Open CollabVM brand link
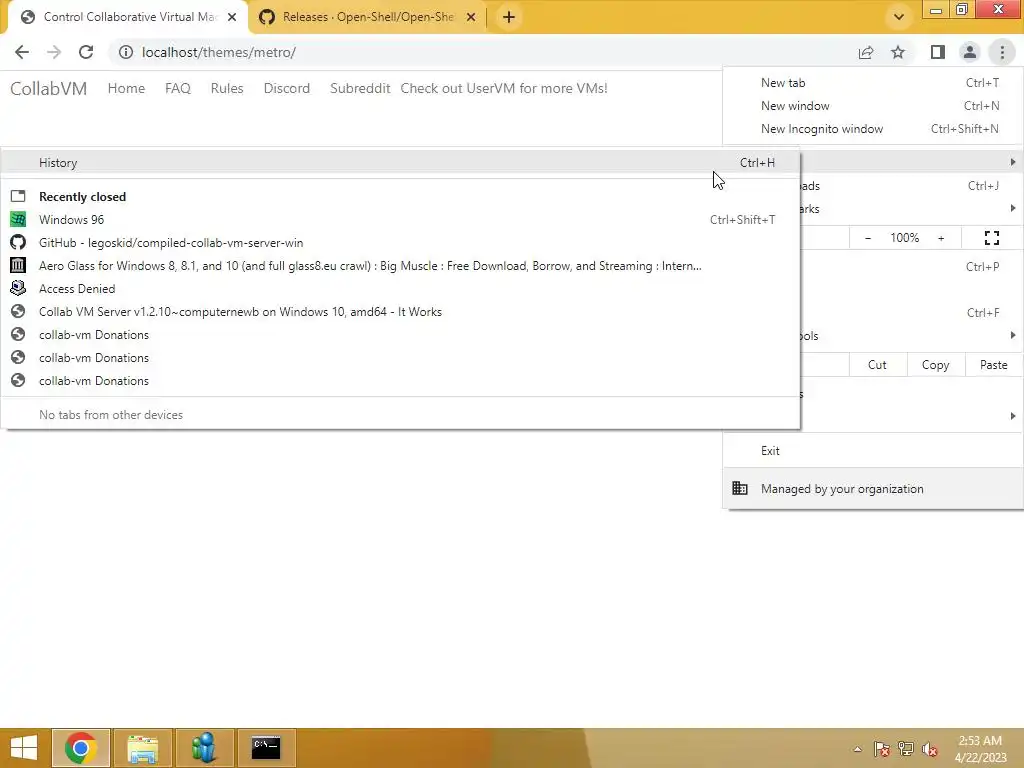The height and width of the screenshot is (768, 1024). point(48,88)
